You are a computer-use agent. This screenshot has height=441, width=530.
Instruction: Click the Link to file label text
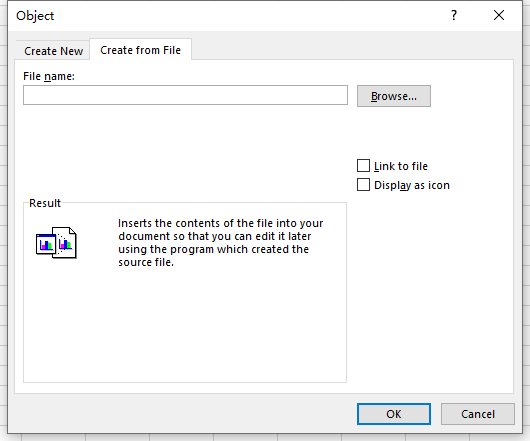point(401,166)
